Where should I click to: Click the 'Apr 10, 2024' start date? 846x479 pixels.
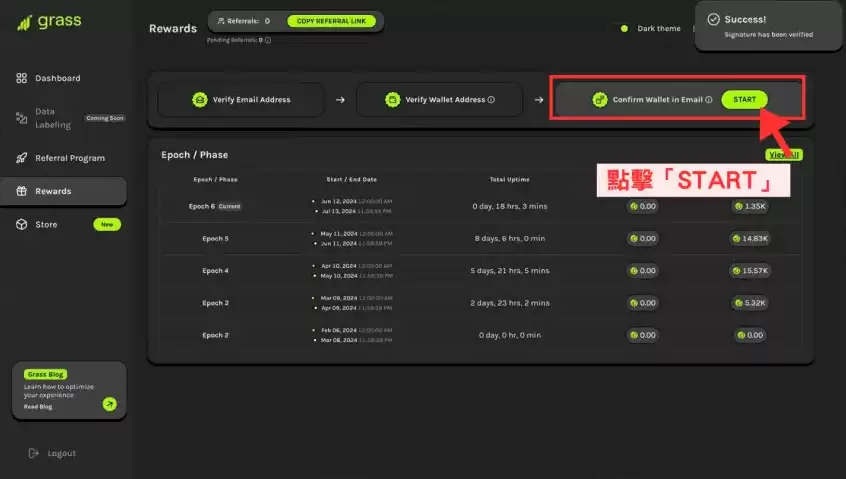[x=339, y=266]
